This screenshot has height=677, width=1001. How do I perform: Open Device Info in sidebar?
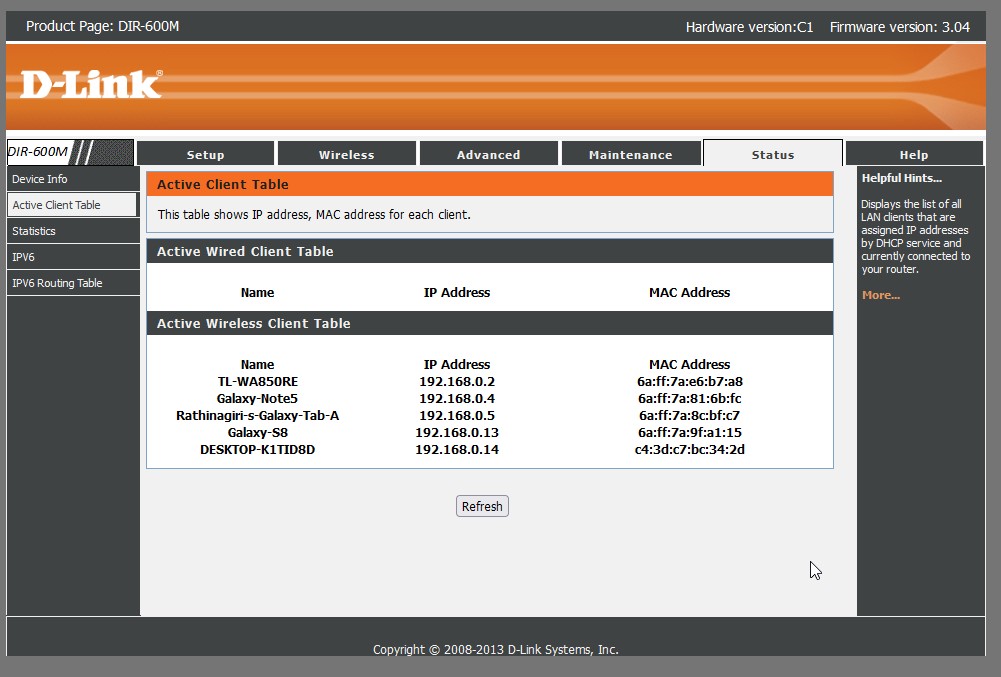tap(40, 179)
